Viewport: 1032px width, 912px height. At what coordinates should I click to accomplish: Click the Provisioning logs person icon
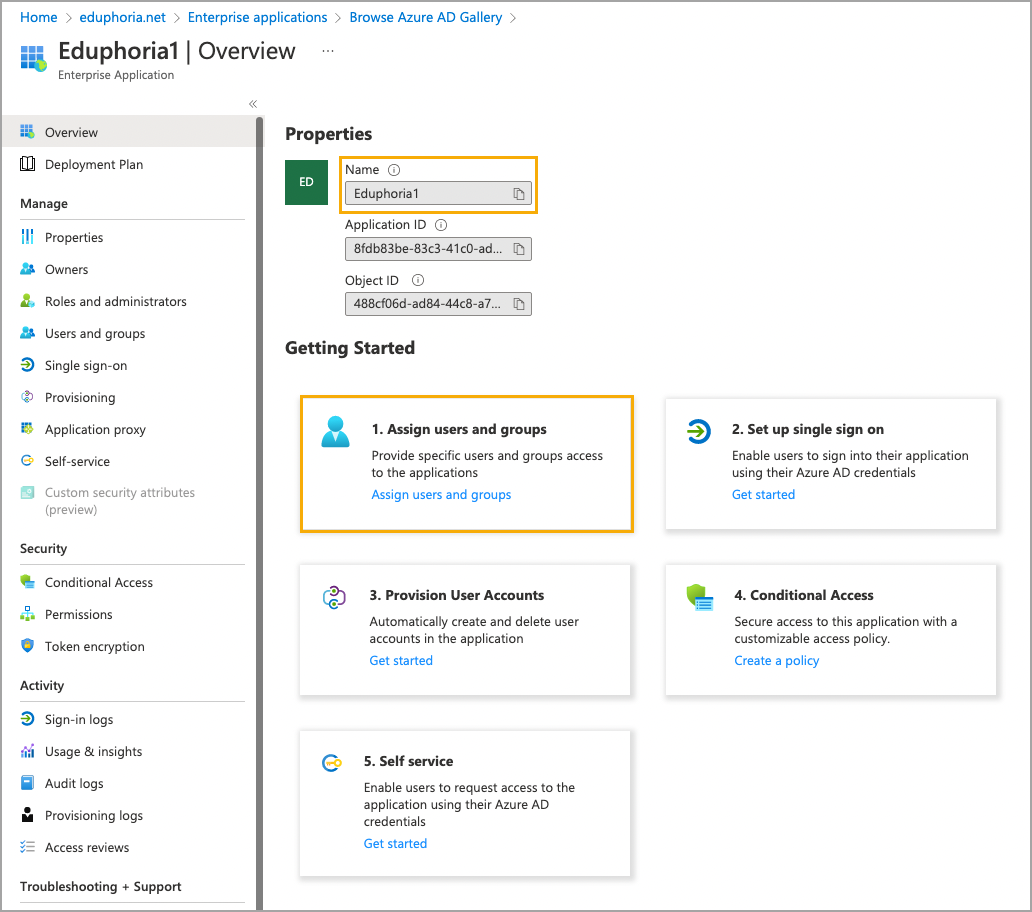click(27, 815)
